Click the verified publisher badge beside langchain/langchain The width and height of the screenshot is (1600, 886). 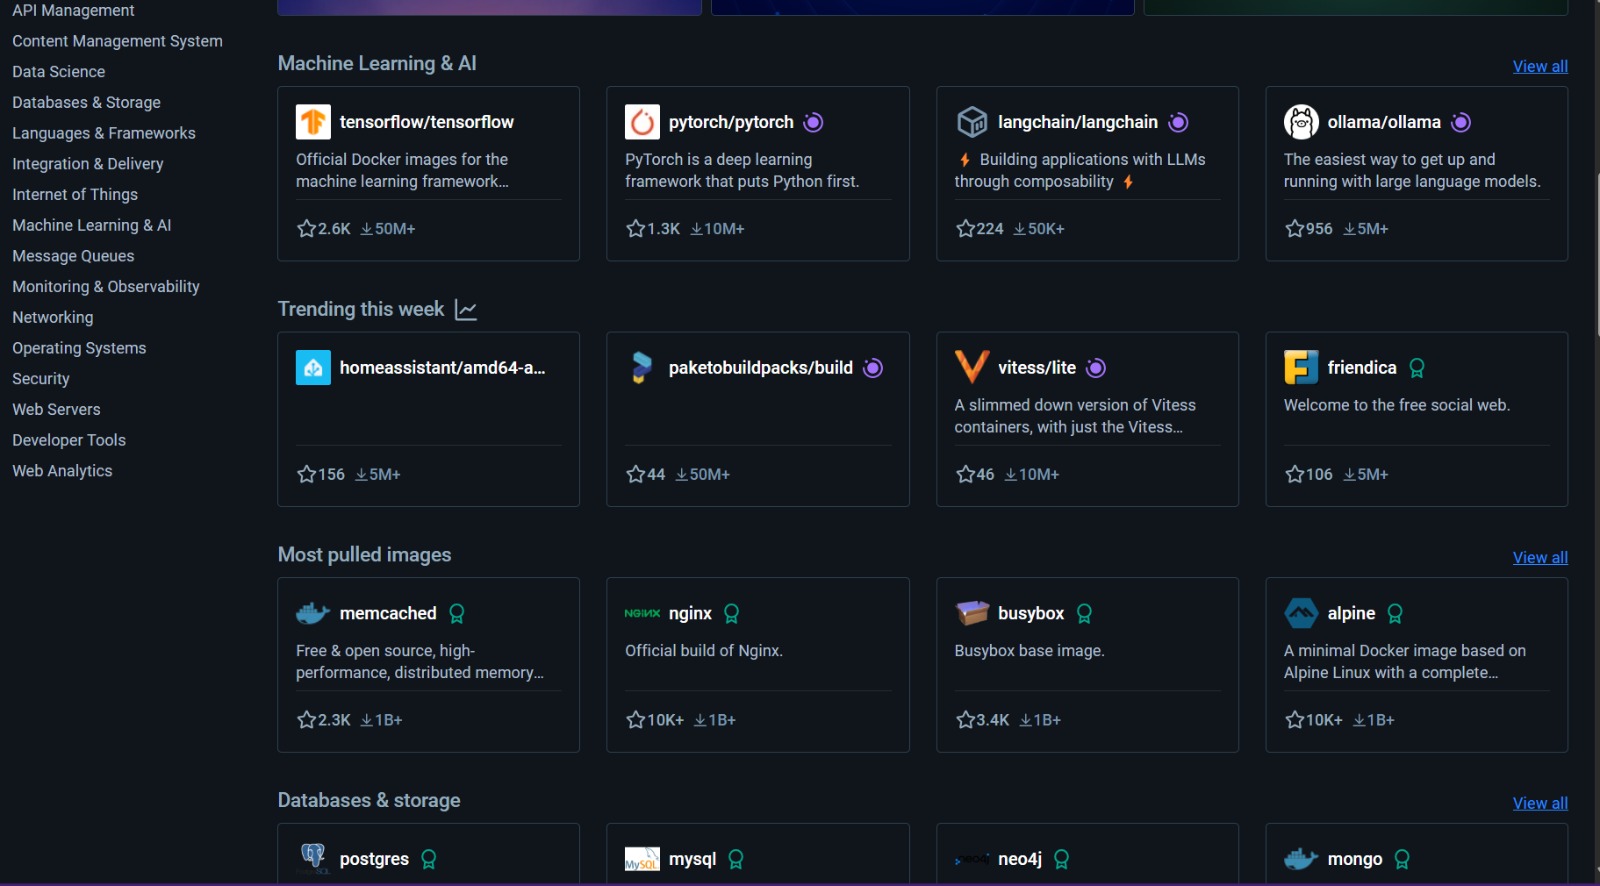pyautogui.click(x=1179, y=122)
